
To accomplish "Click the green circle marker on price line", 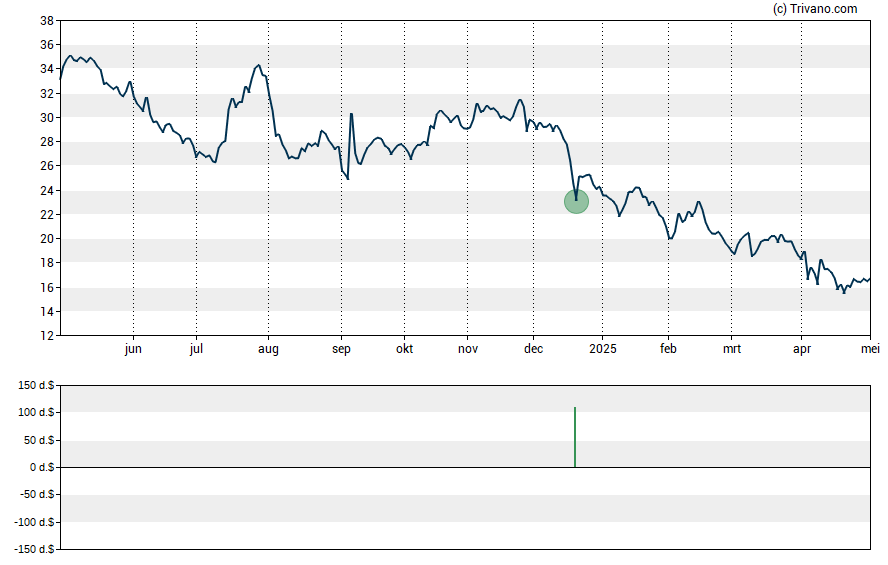I will (577, 202).
